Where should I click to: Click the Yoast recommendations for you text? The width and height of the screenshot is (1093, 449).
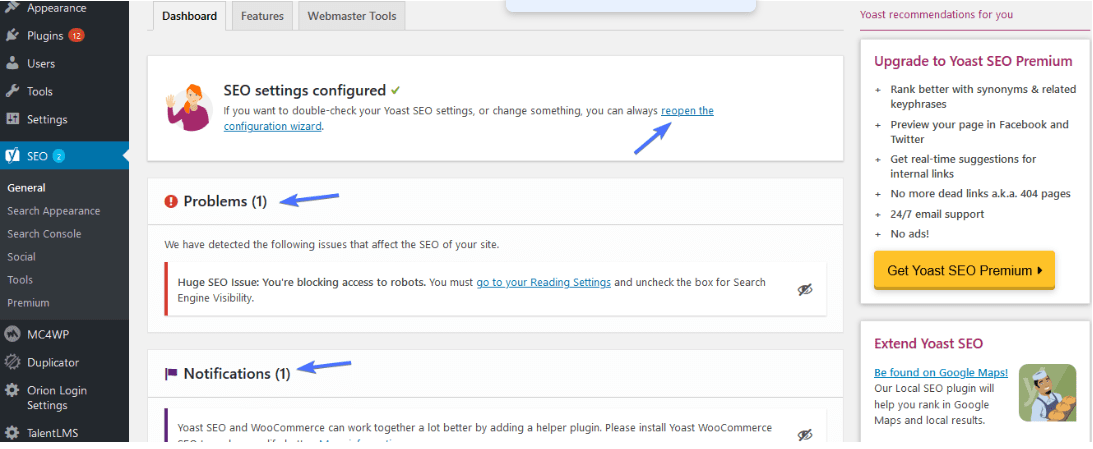936,14
